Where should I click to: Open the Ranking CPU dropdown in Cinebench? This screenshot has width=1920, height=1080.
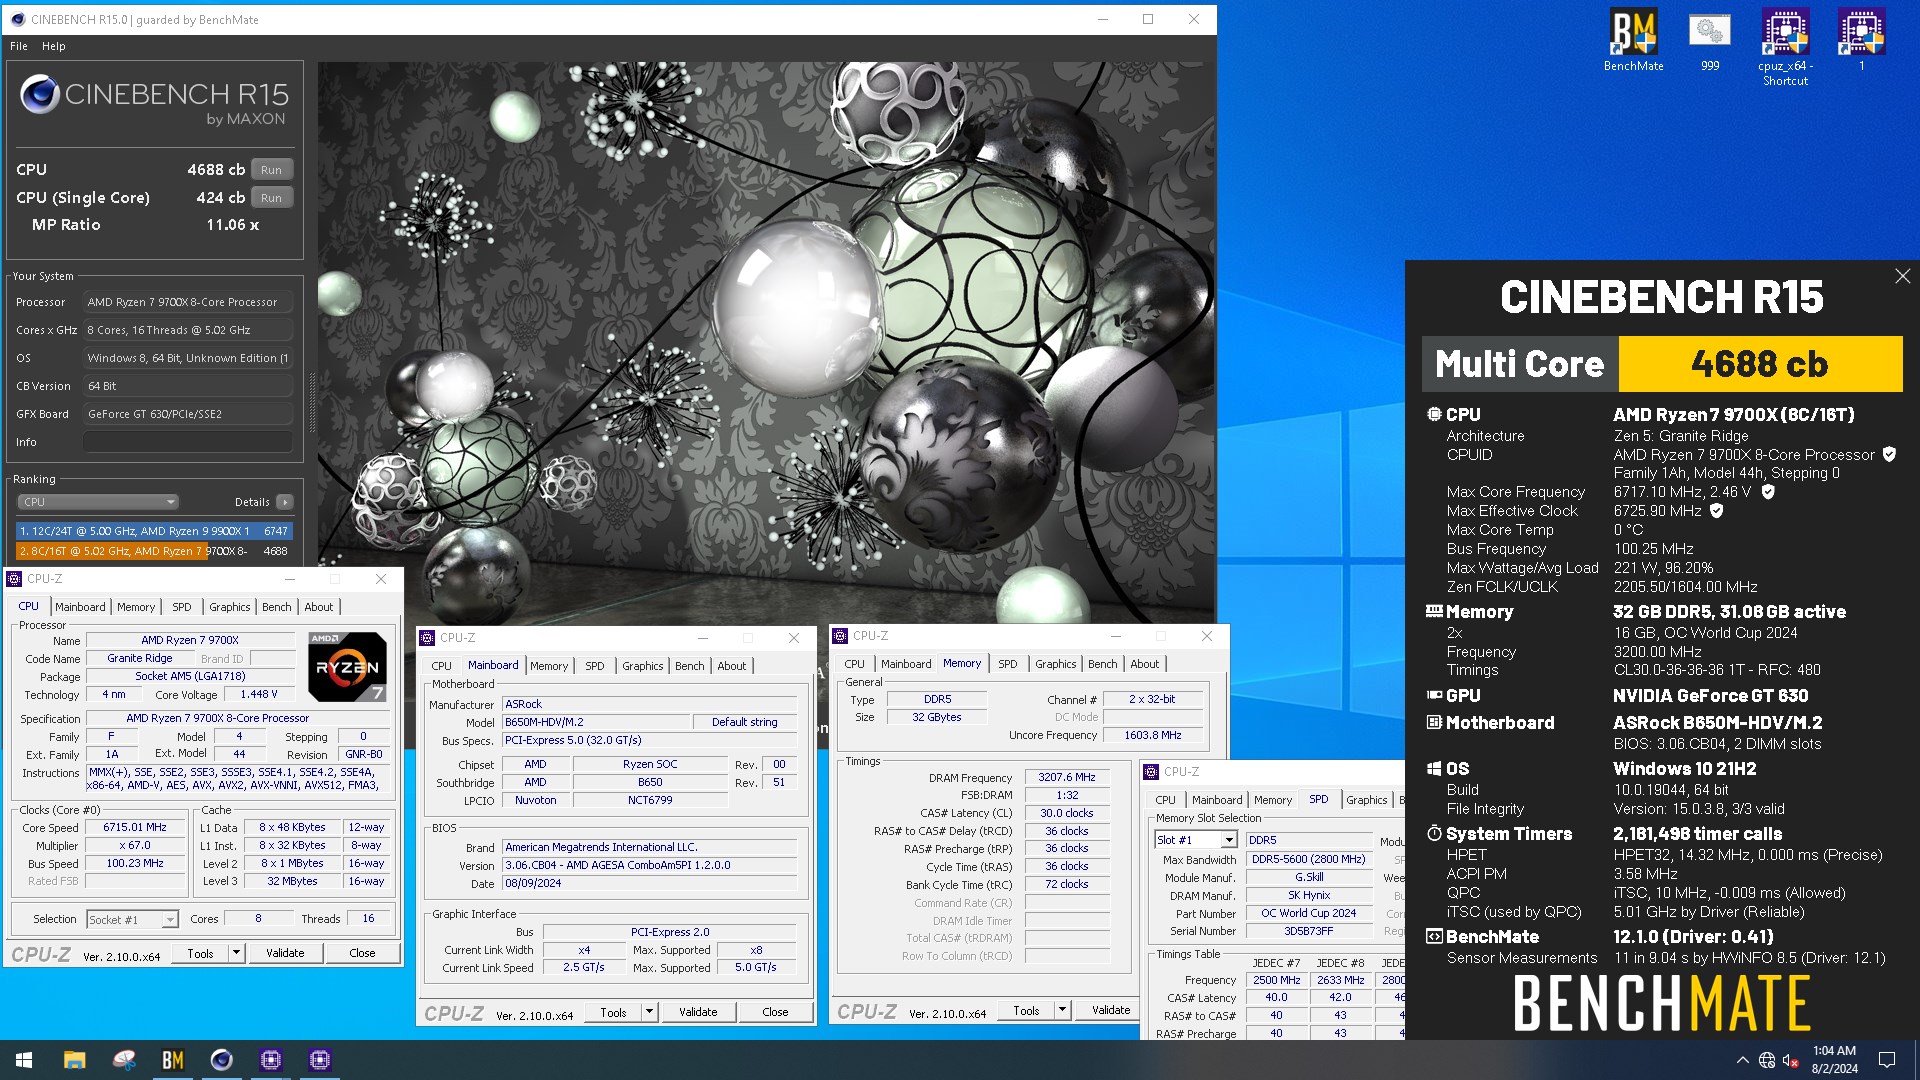(97, 502)
